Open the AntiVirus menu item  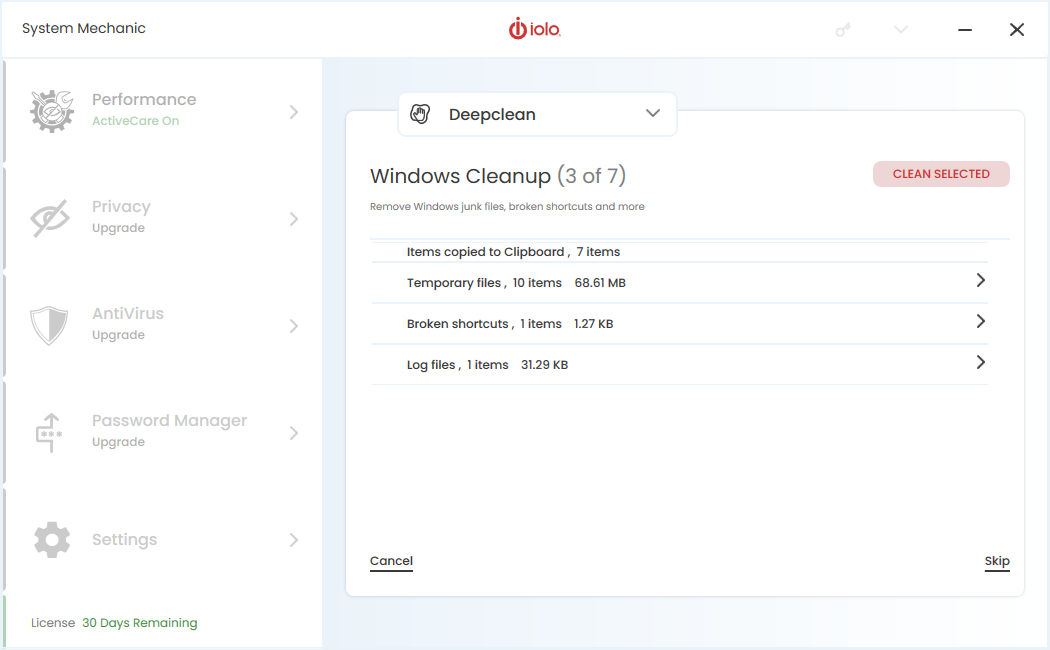(x=163, y=325)
